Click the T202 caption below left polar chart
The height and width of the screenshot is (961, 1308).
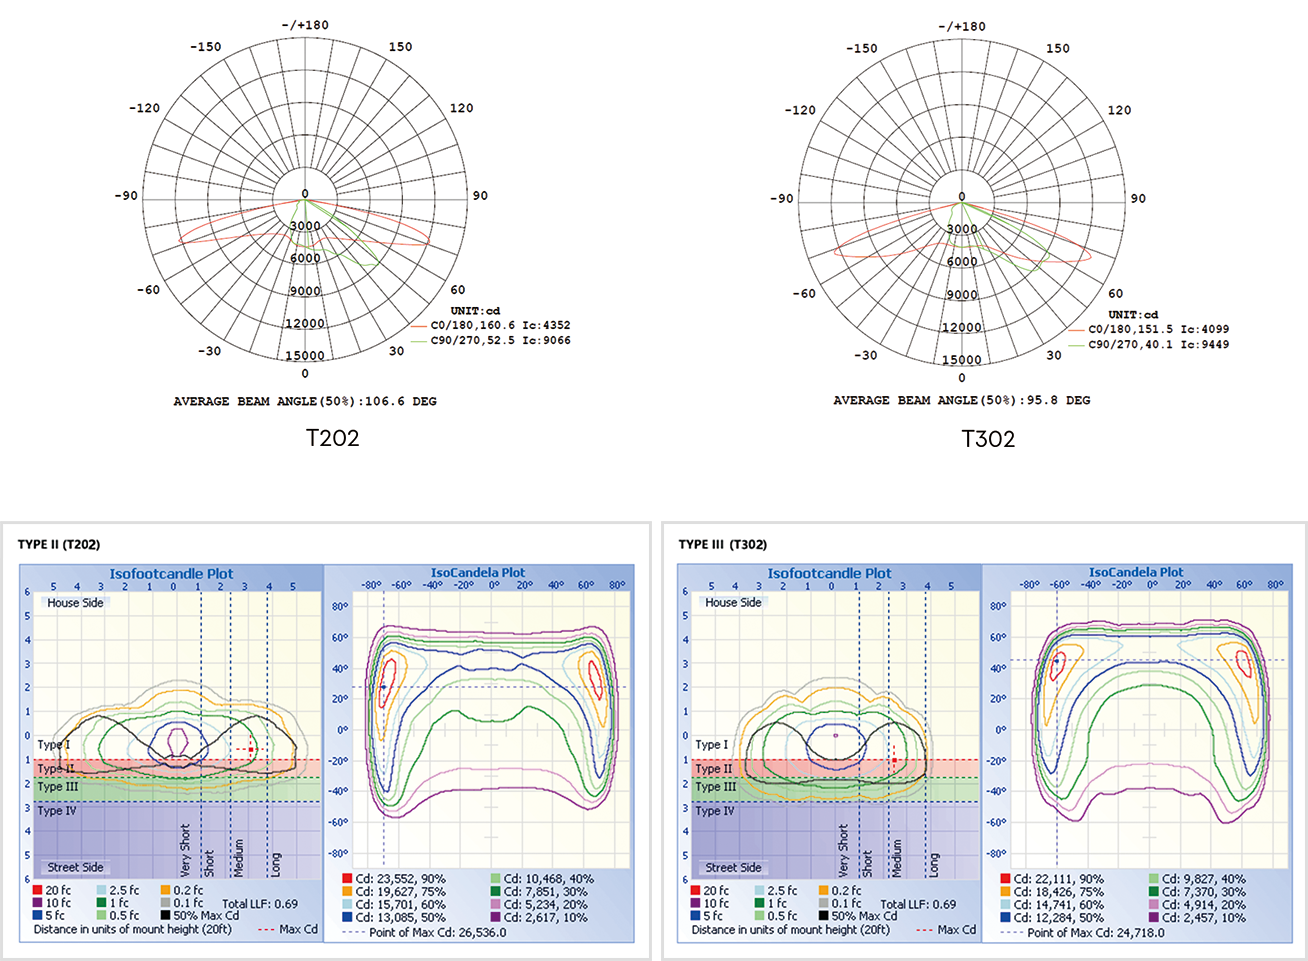coord(332,437)
